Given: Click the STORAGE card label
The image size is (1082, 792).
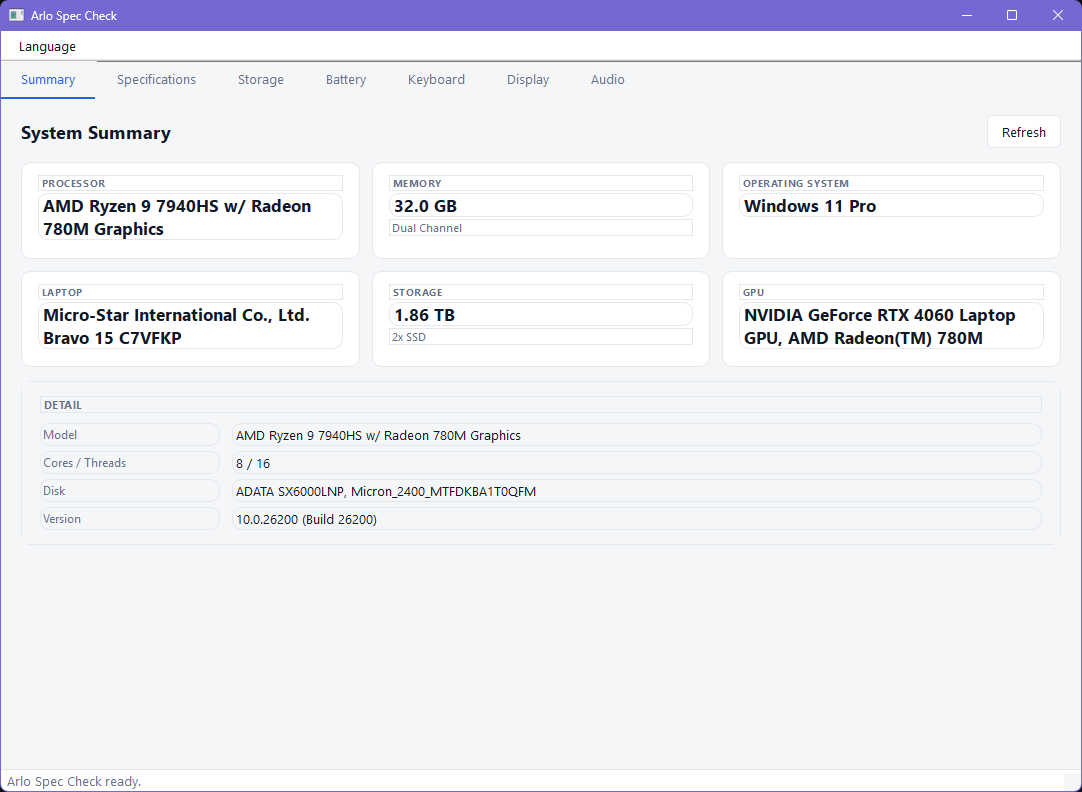Looking at the screenshot, I should pos(541,293).
